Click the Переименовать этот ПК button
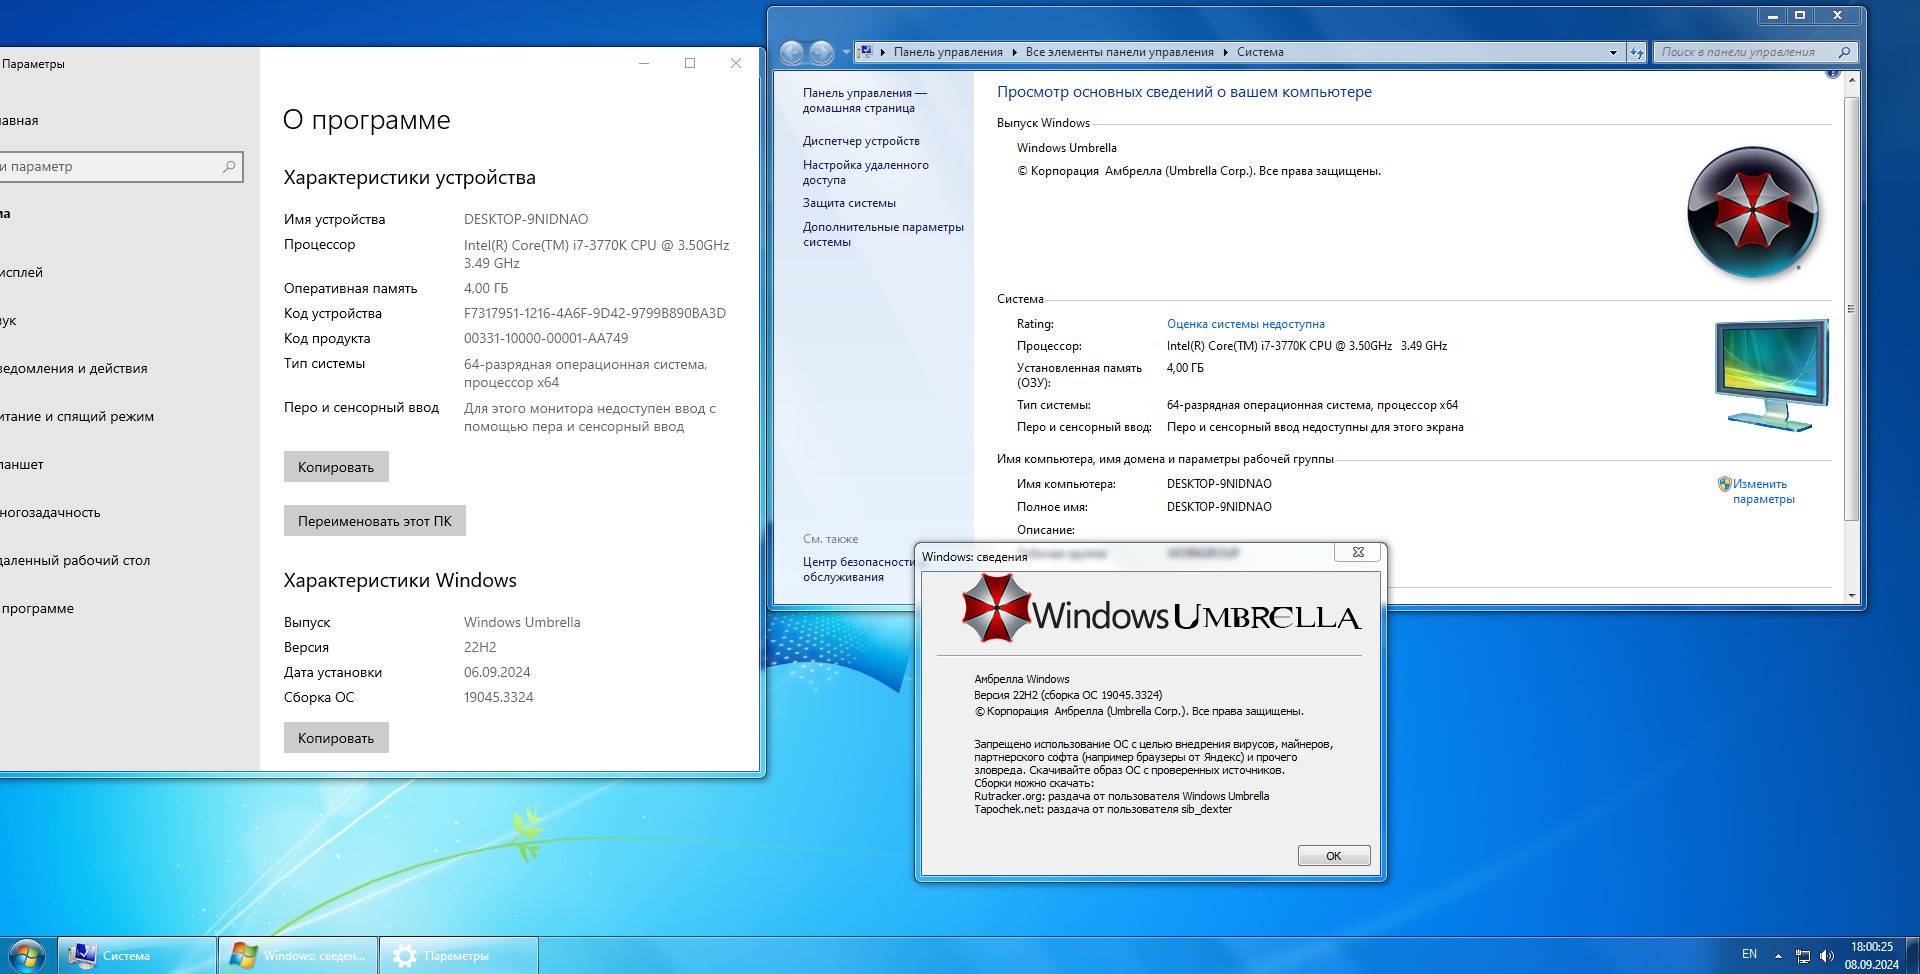This screenshot has height=974, width=1920. point(374,521)
